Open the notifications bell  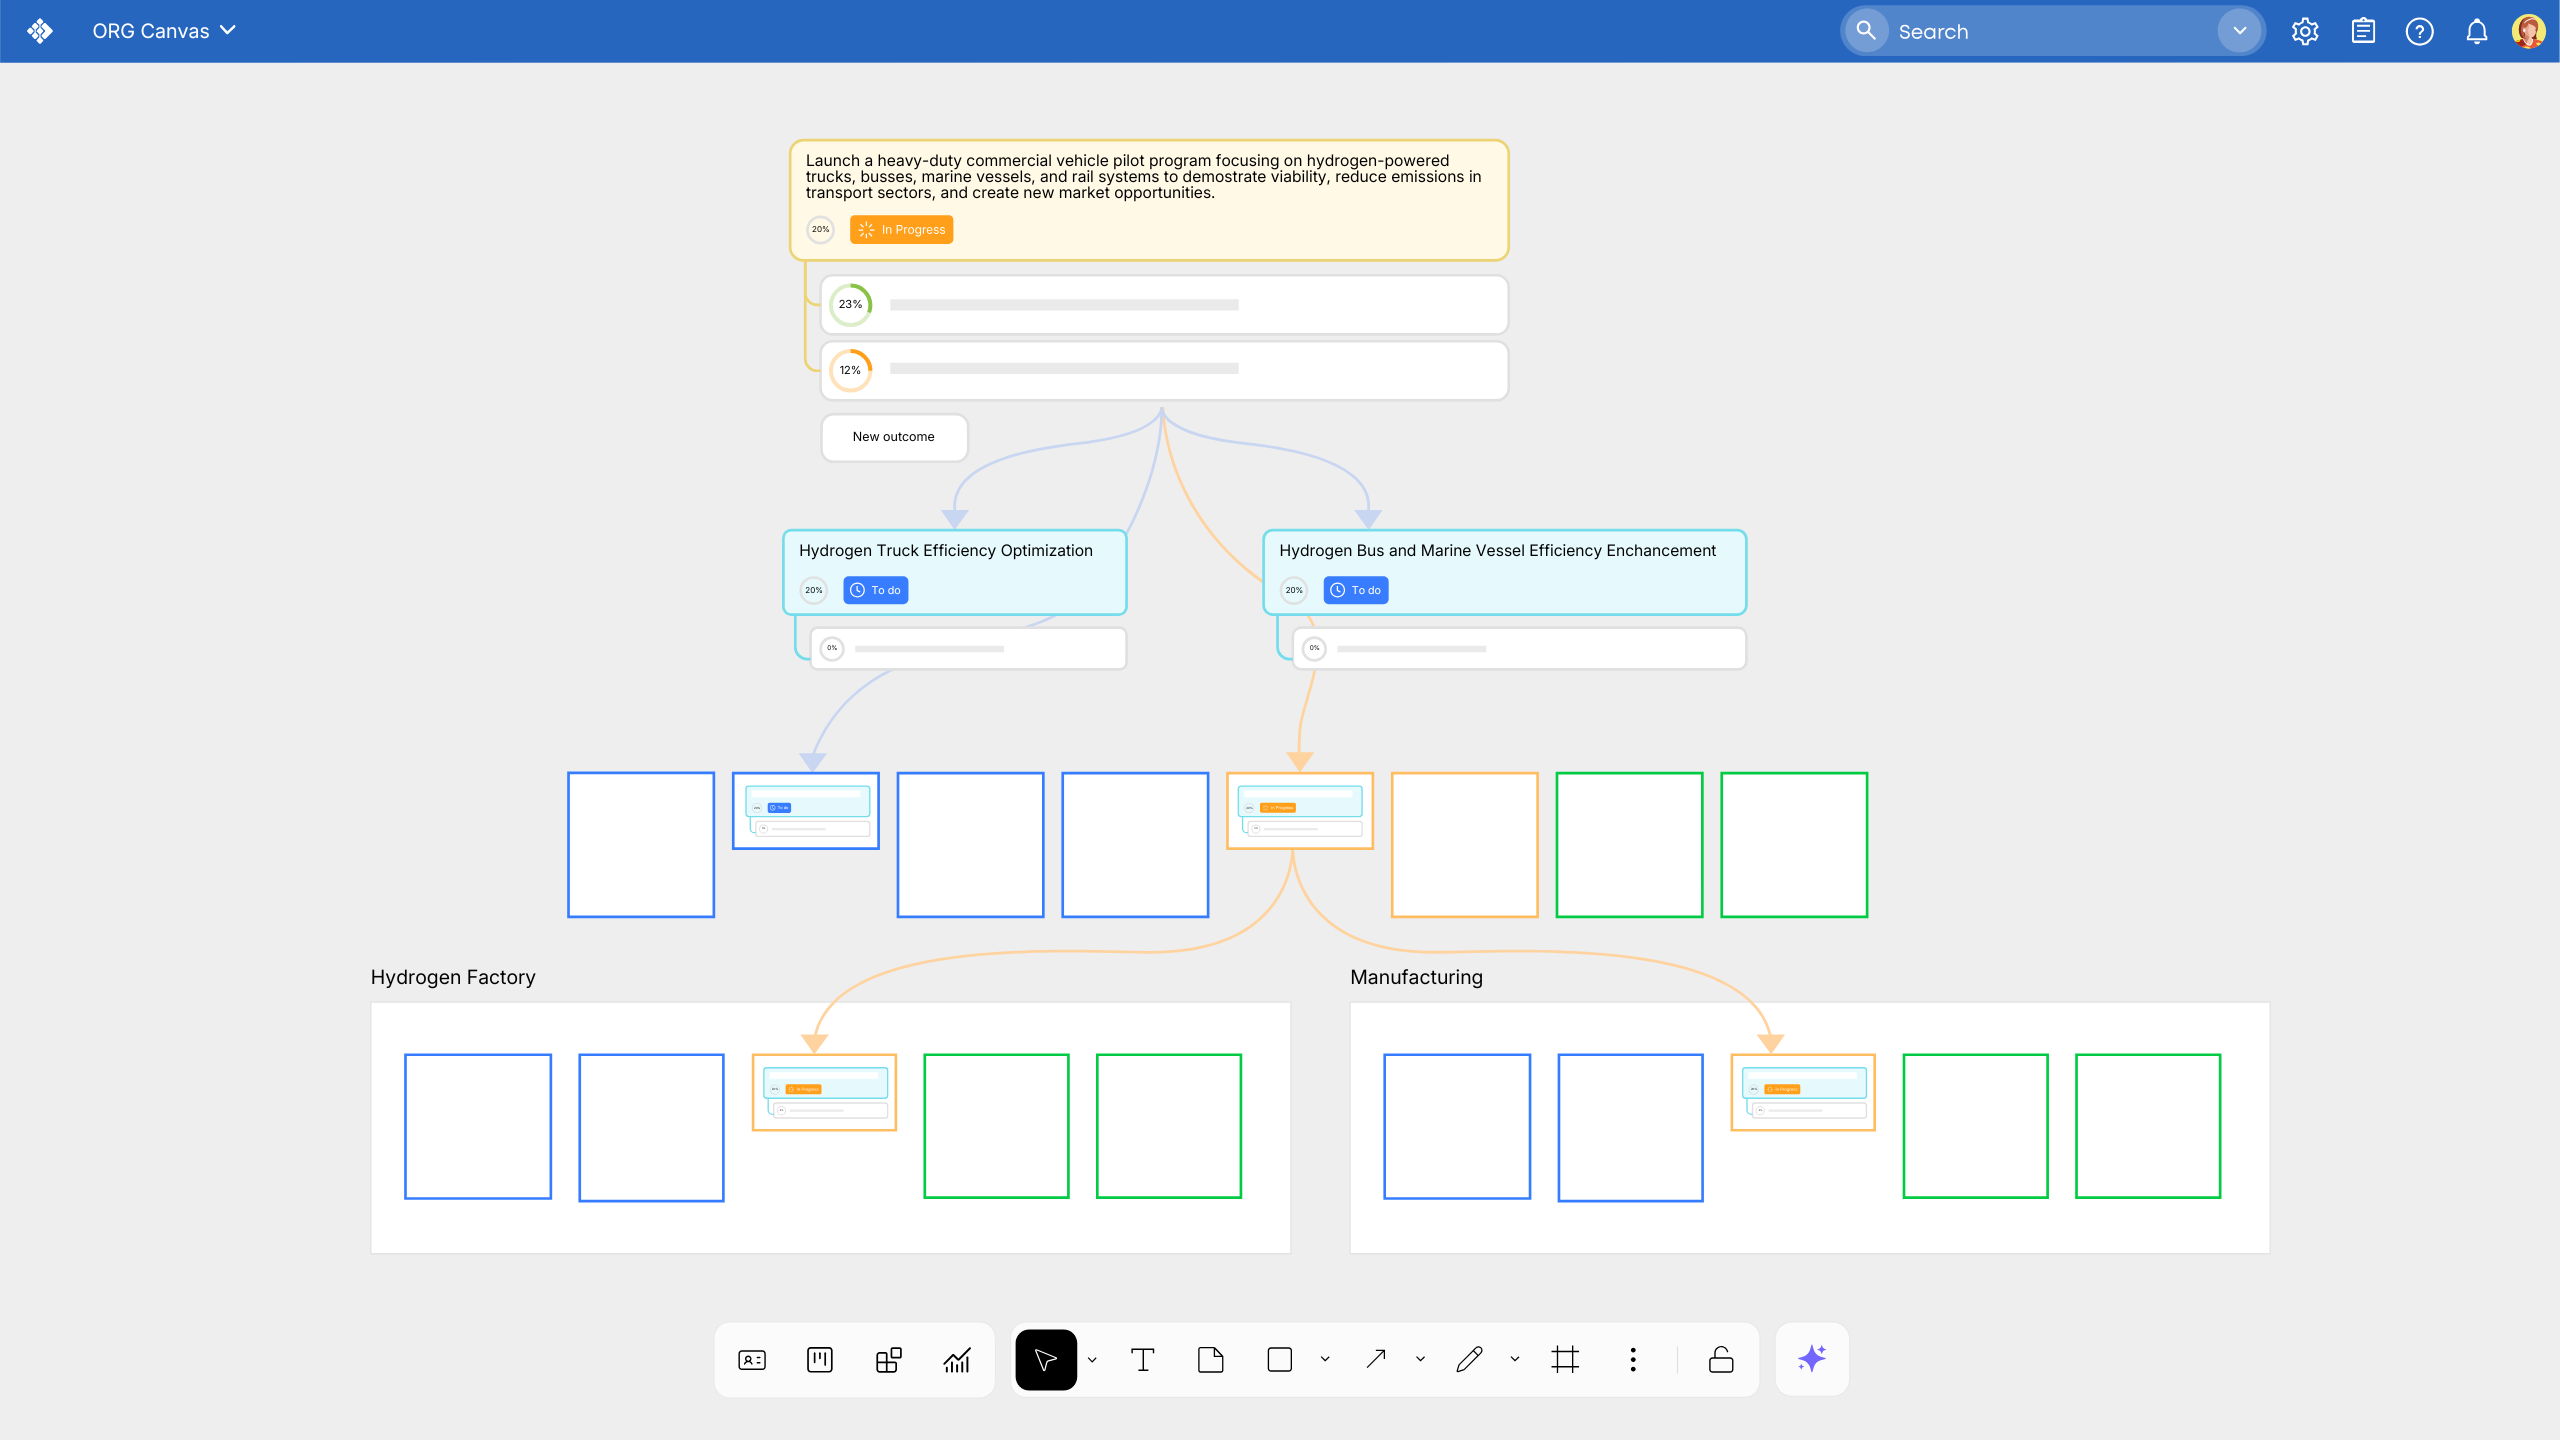[2476, 31]
